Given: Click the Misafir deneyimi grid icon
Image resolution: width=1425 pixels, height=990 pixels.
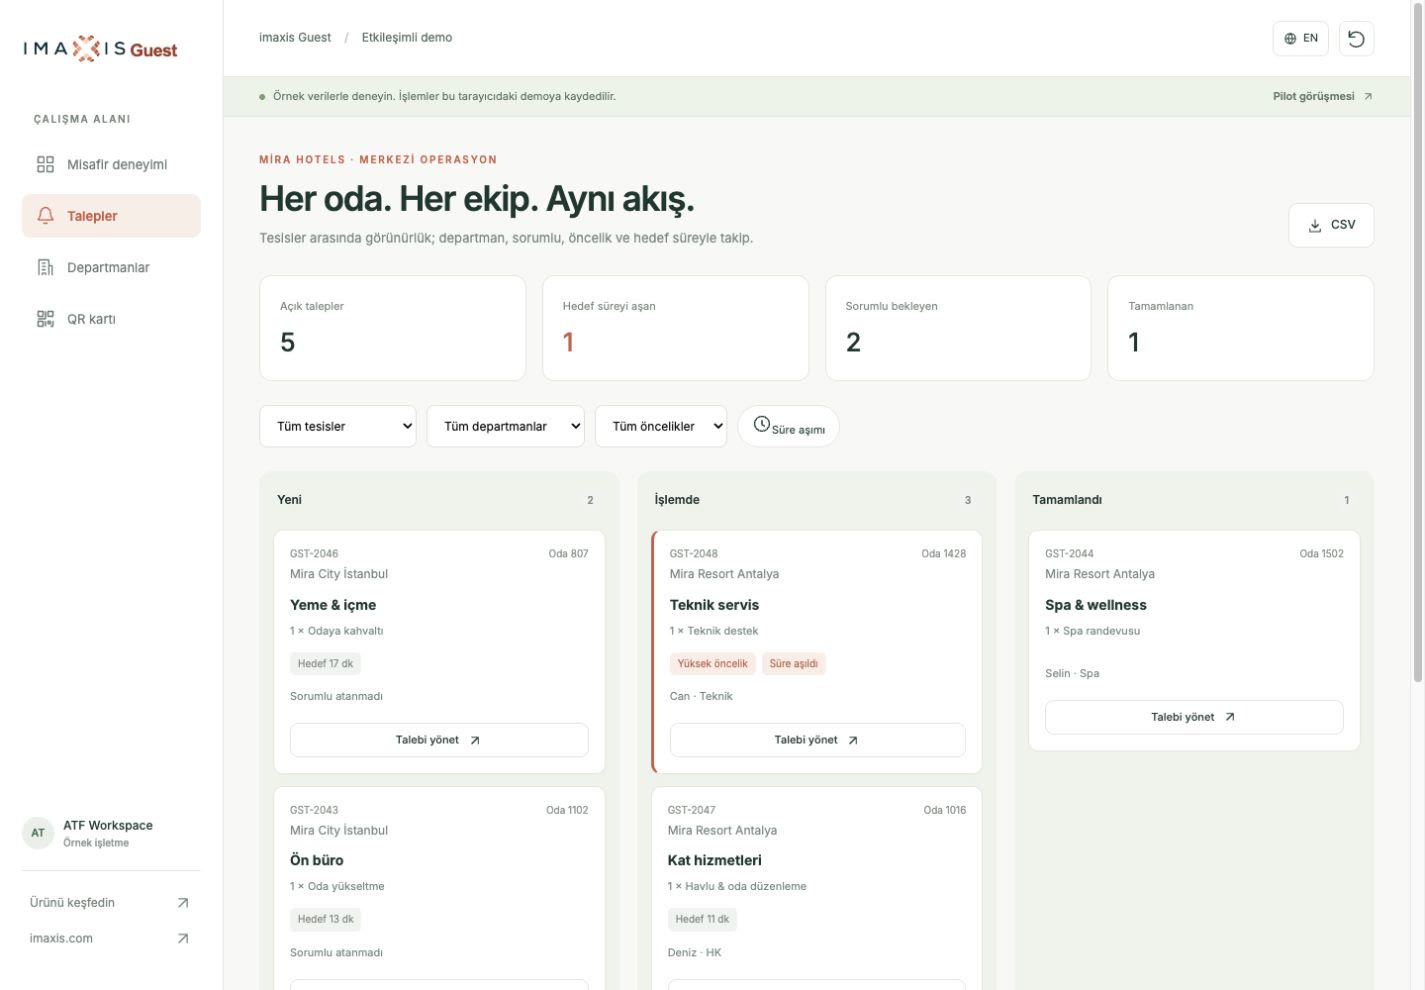Looking at the screenshot, I should (x=45, y=164).
